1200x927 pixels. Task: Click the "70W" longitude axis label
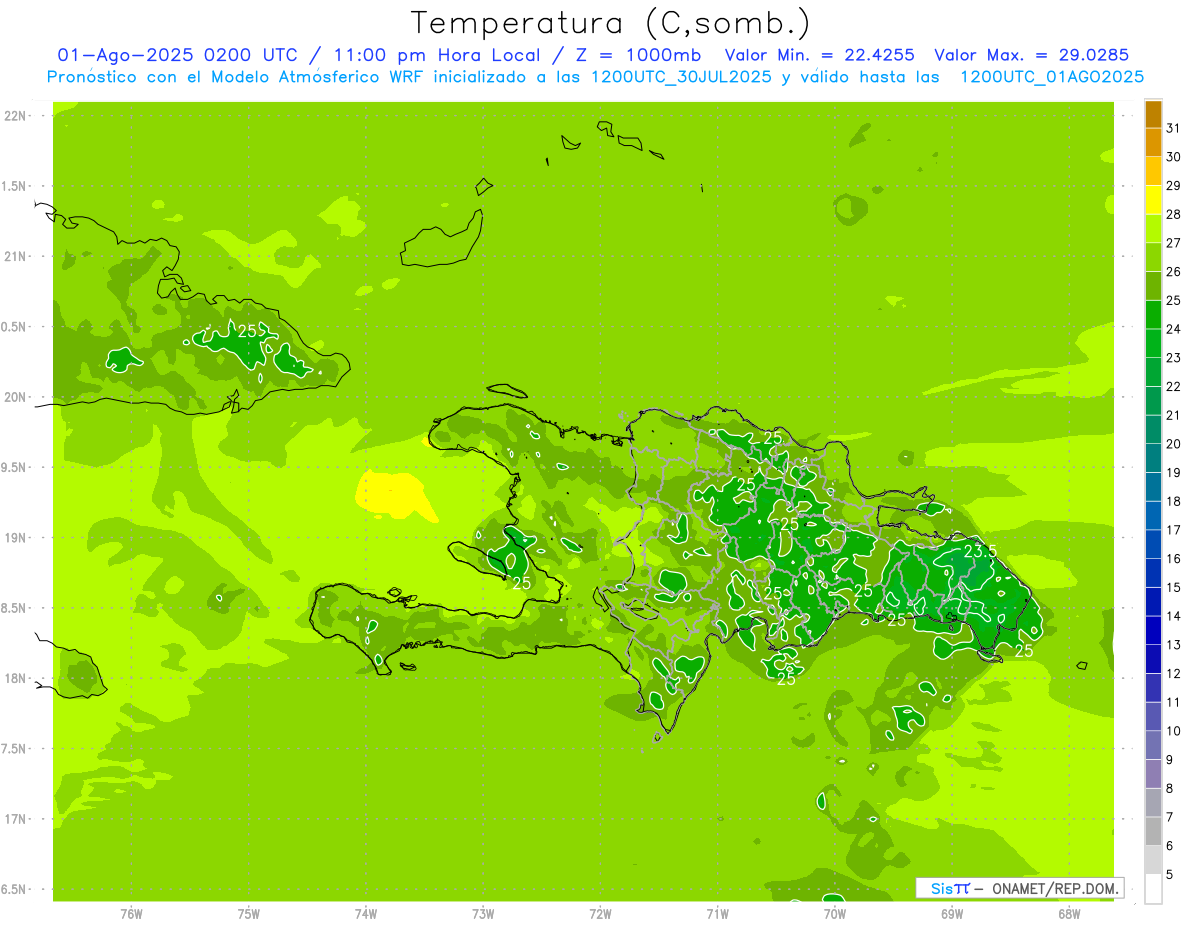(x=835, y=913)
